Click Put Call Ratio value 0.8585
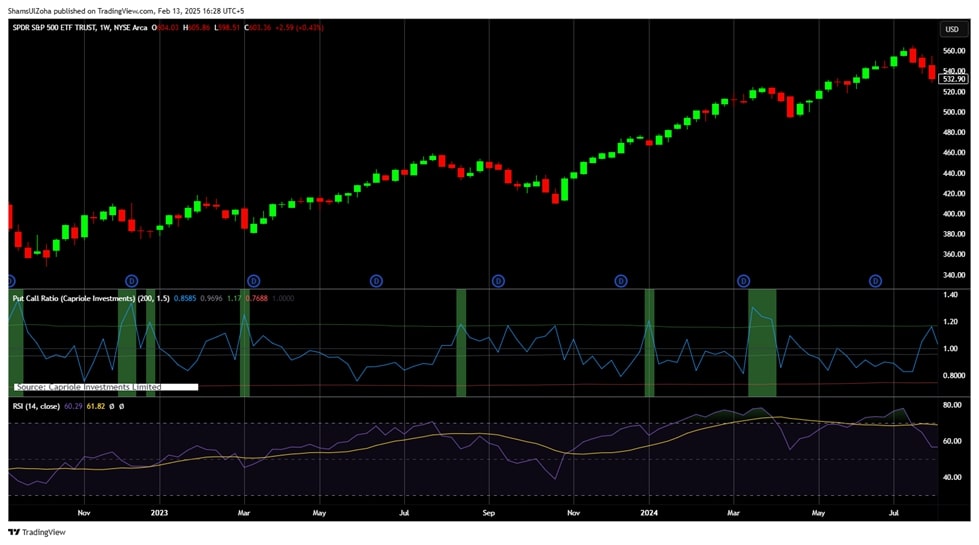 point(184,298)
